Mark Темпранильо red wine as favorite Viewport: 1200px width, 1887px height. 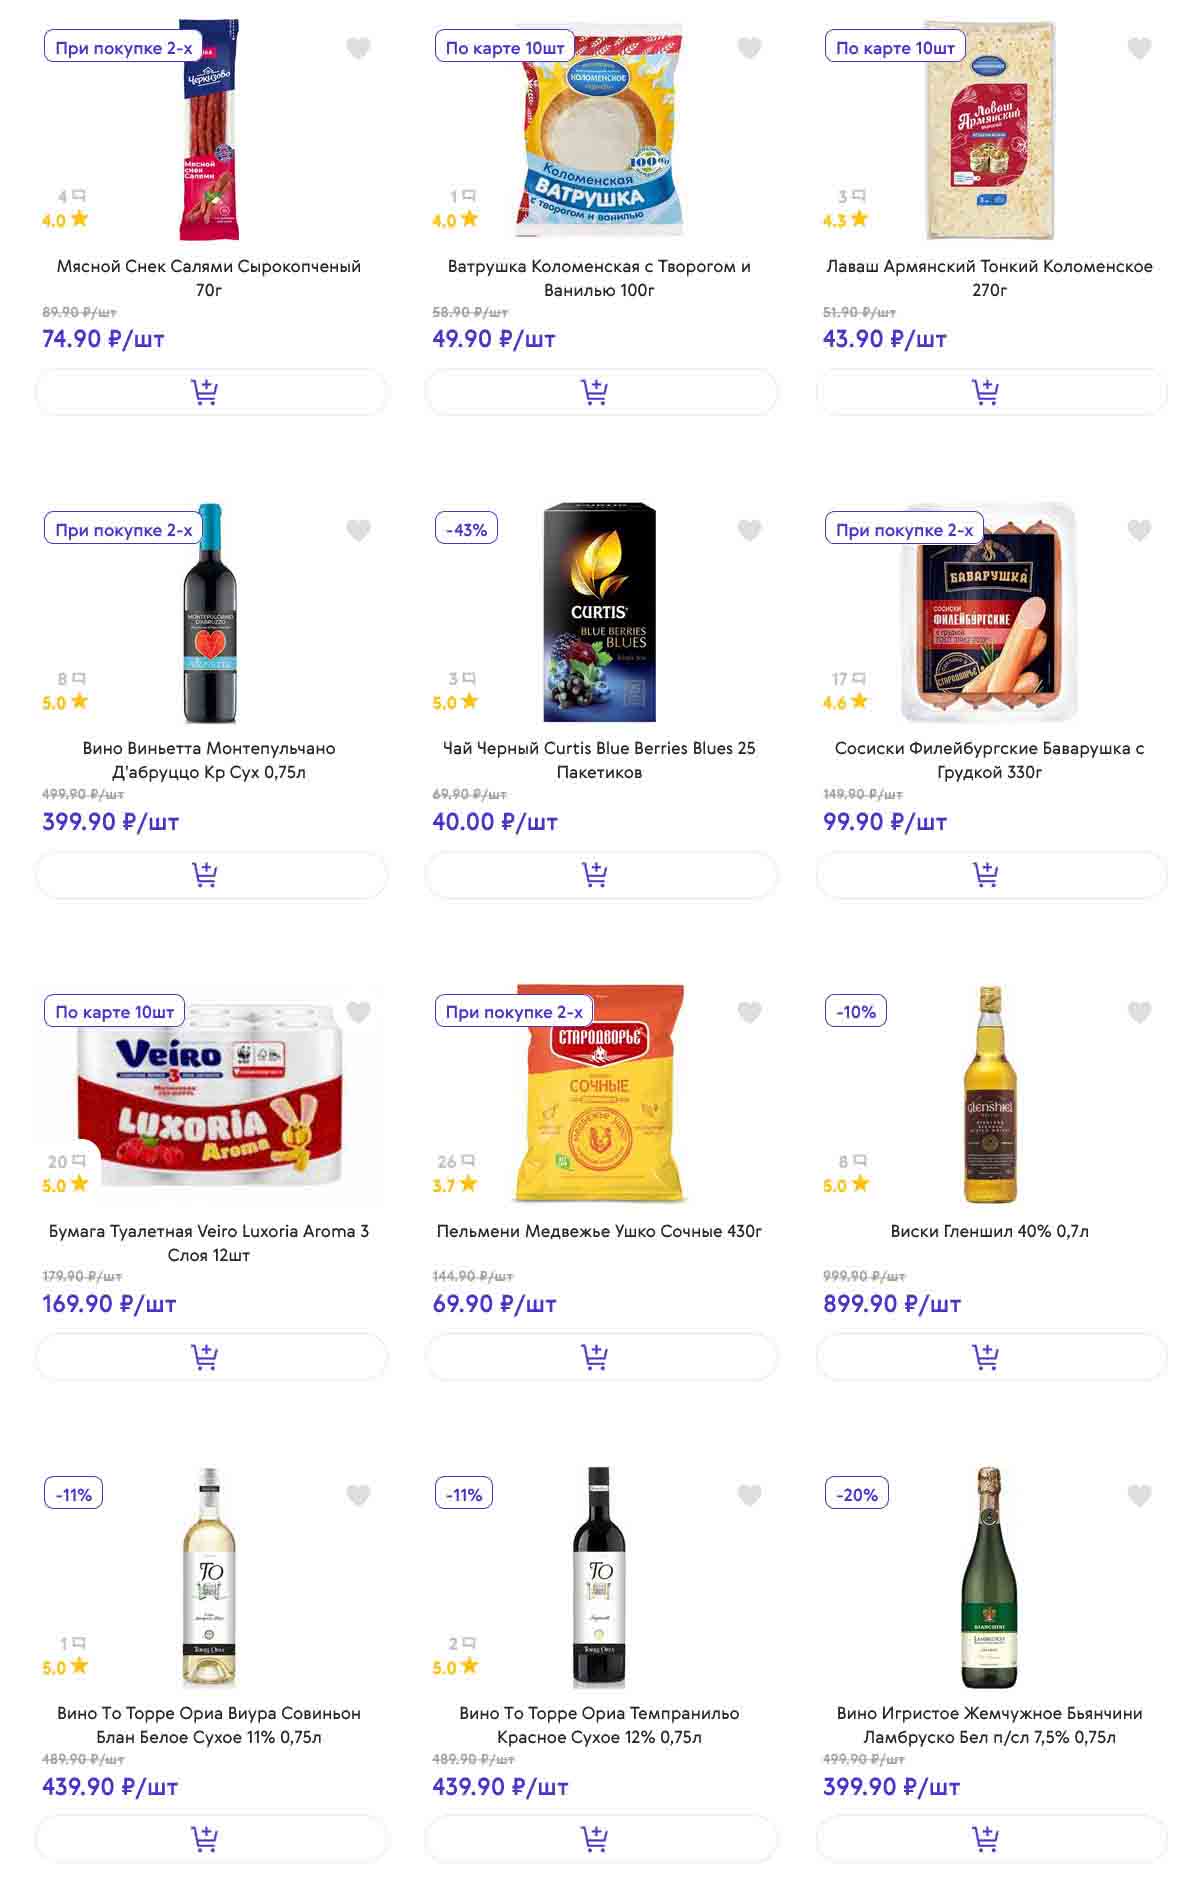coord(749,1495)
